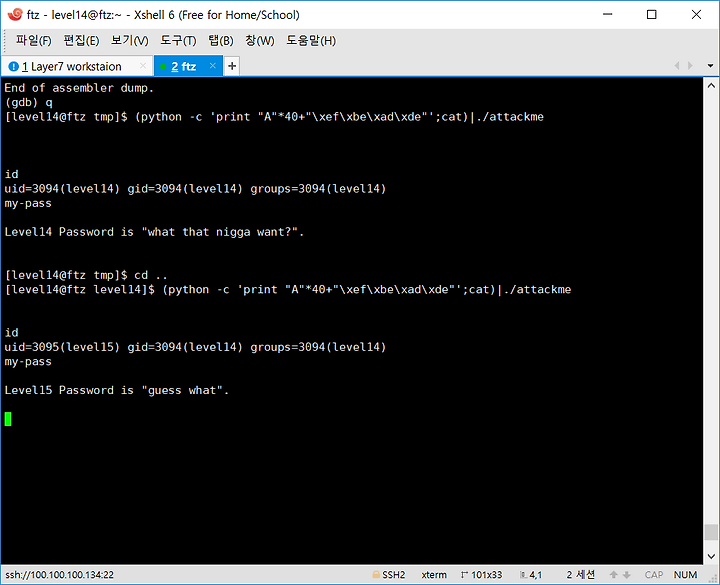Click the up arrow icon in status bar

pyautogui.click(x=613, y=575)
